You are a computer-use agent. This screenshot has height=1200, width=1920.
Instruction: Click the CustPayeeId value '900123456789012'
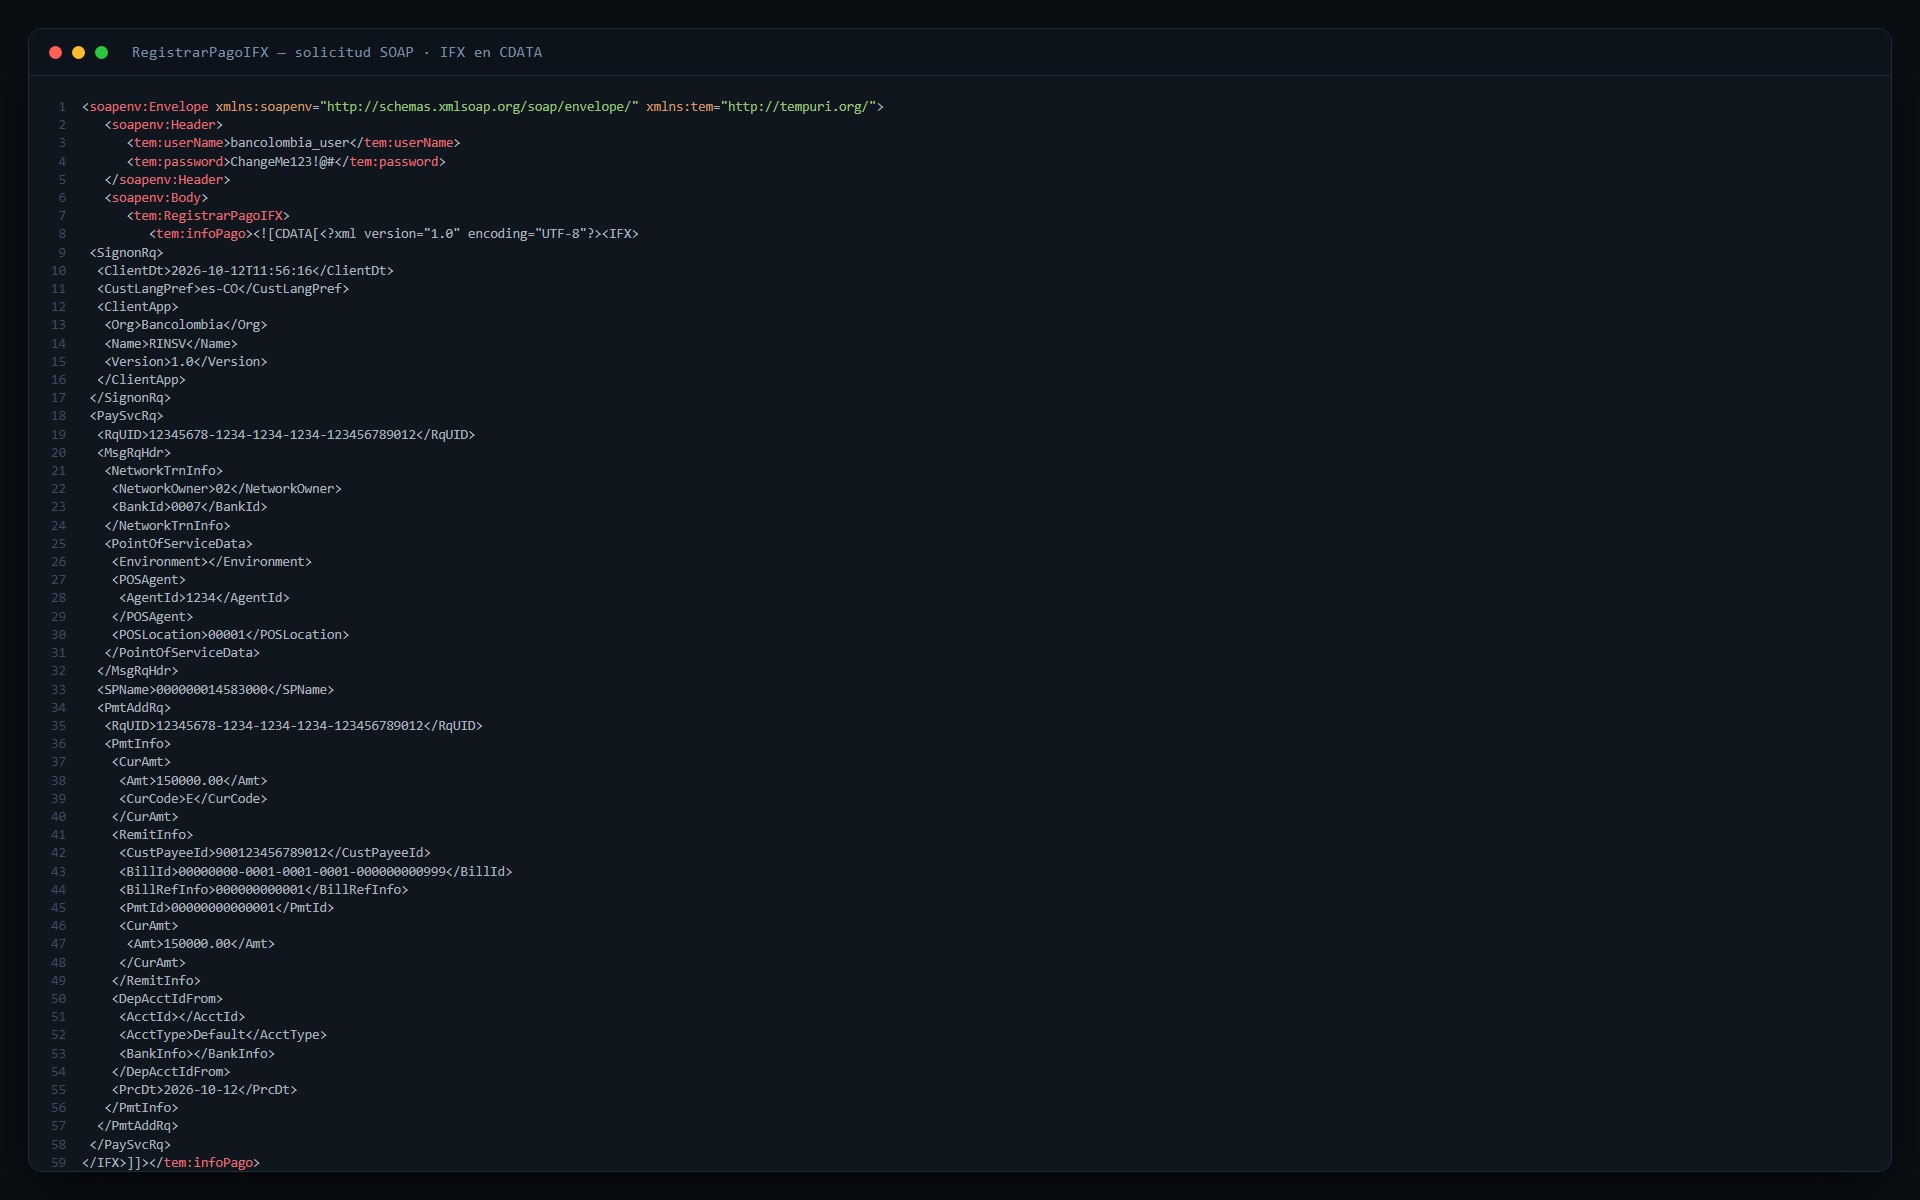[272, 853]
